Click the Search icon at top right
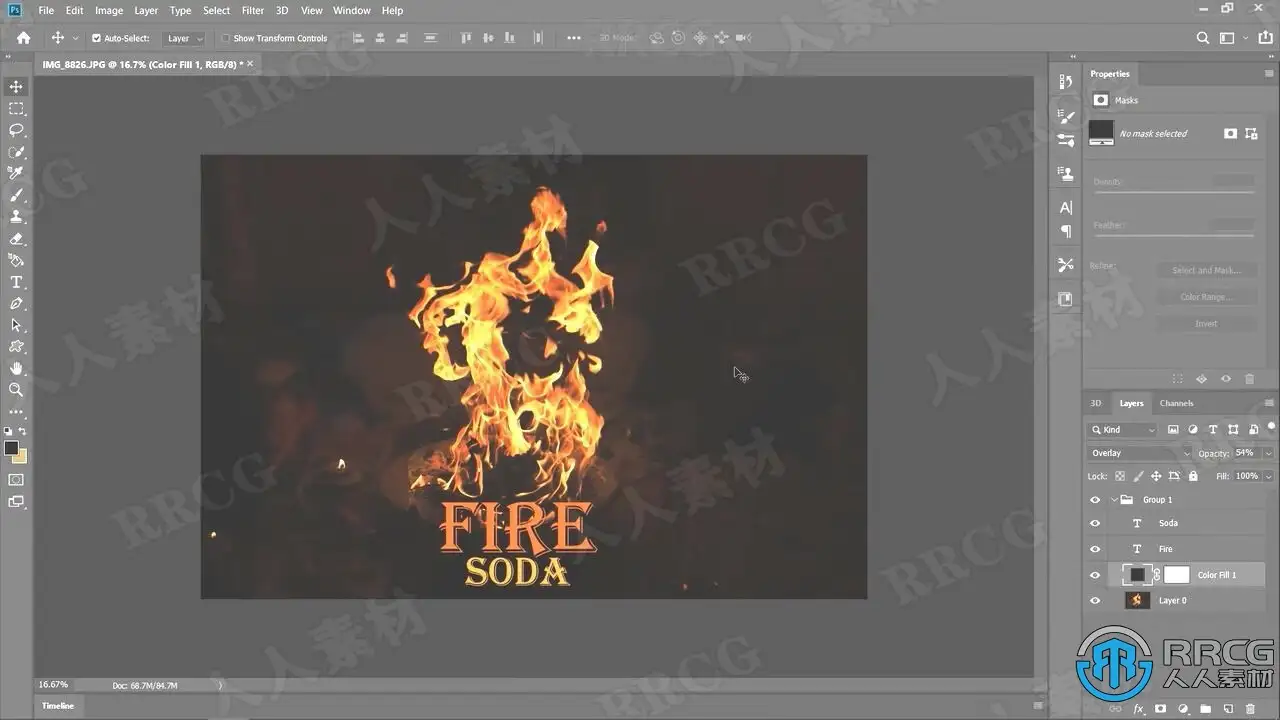This screenshot has height=720, width=1280. pos(1203,38)
